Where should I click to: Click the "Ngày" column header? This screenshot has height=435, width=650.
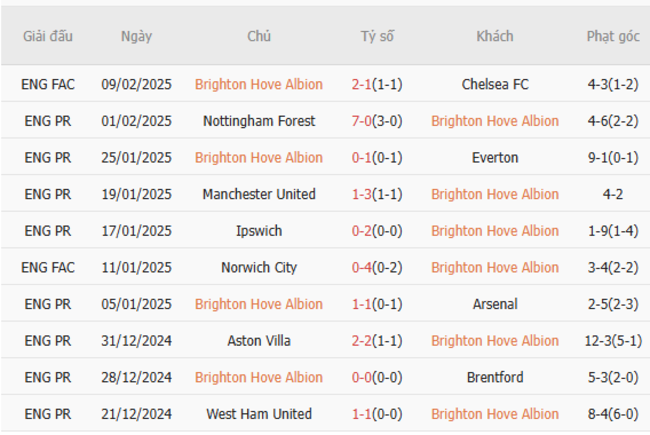coord(136,36)
